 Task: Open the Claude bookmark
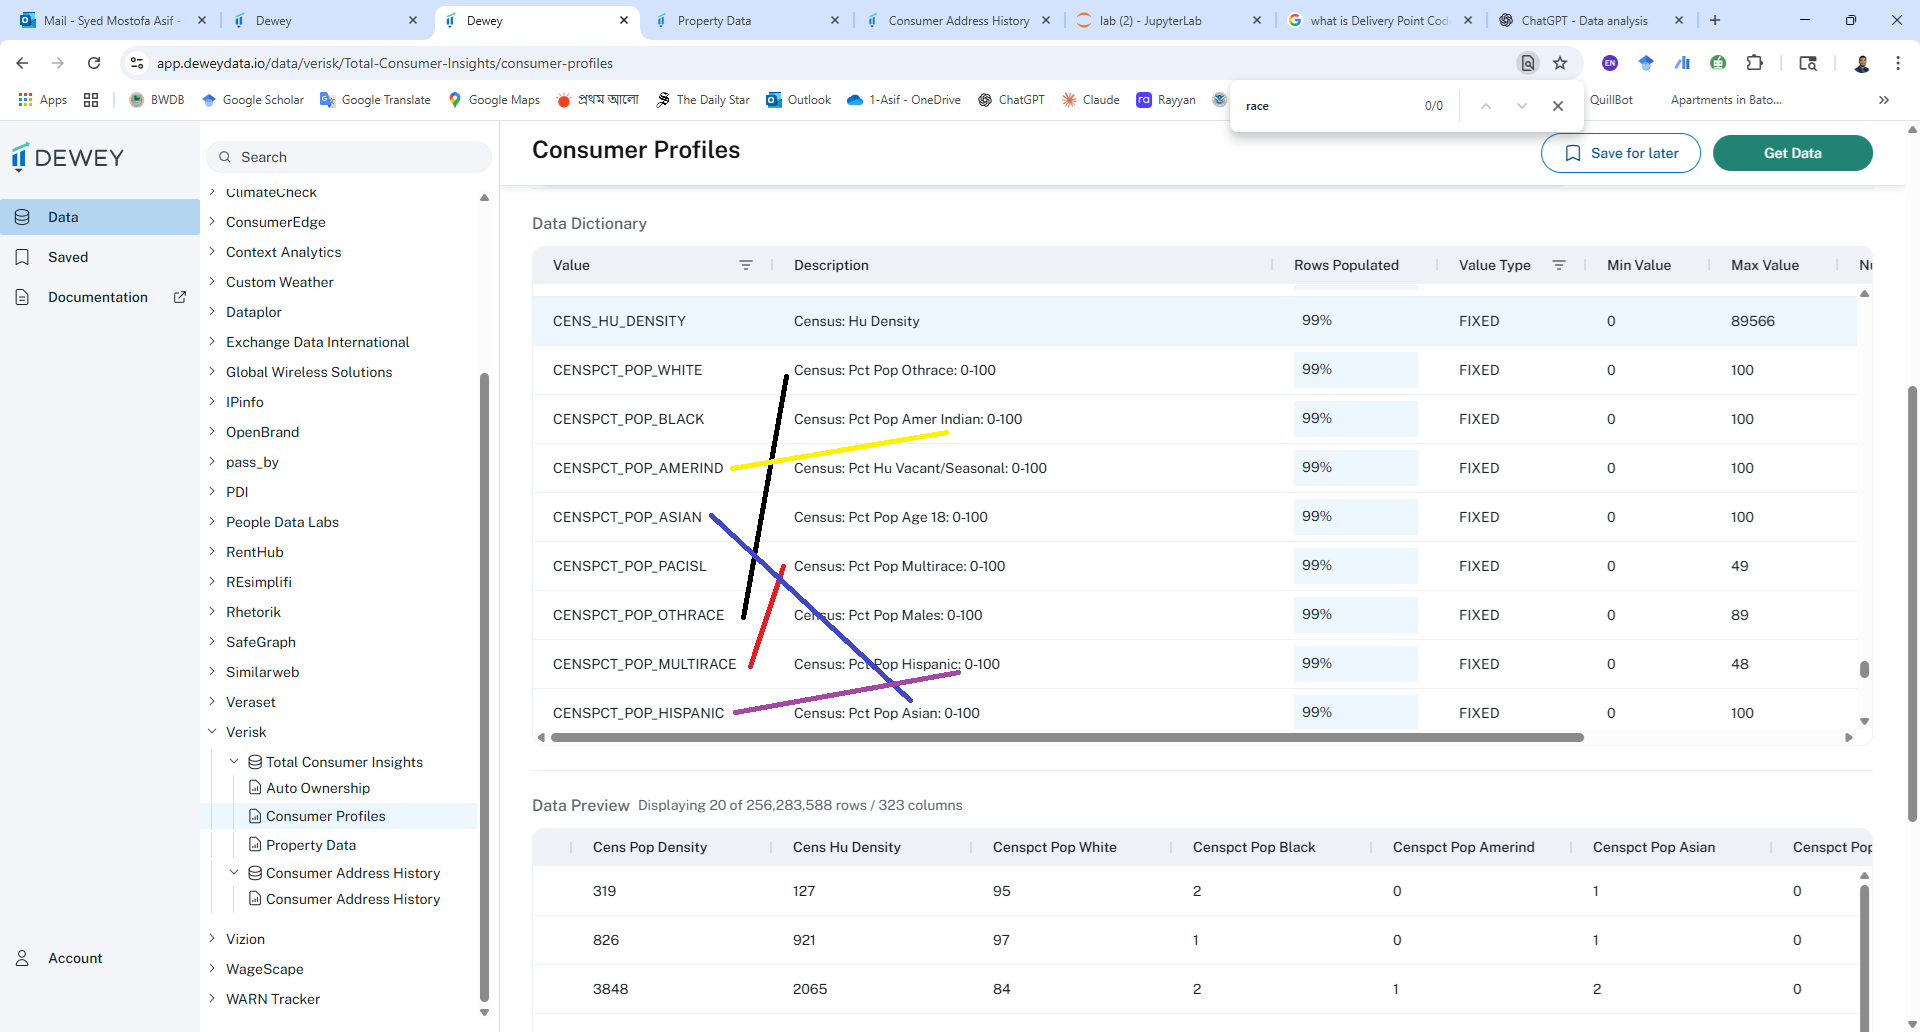[x=1091, y=100]
